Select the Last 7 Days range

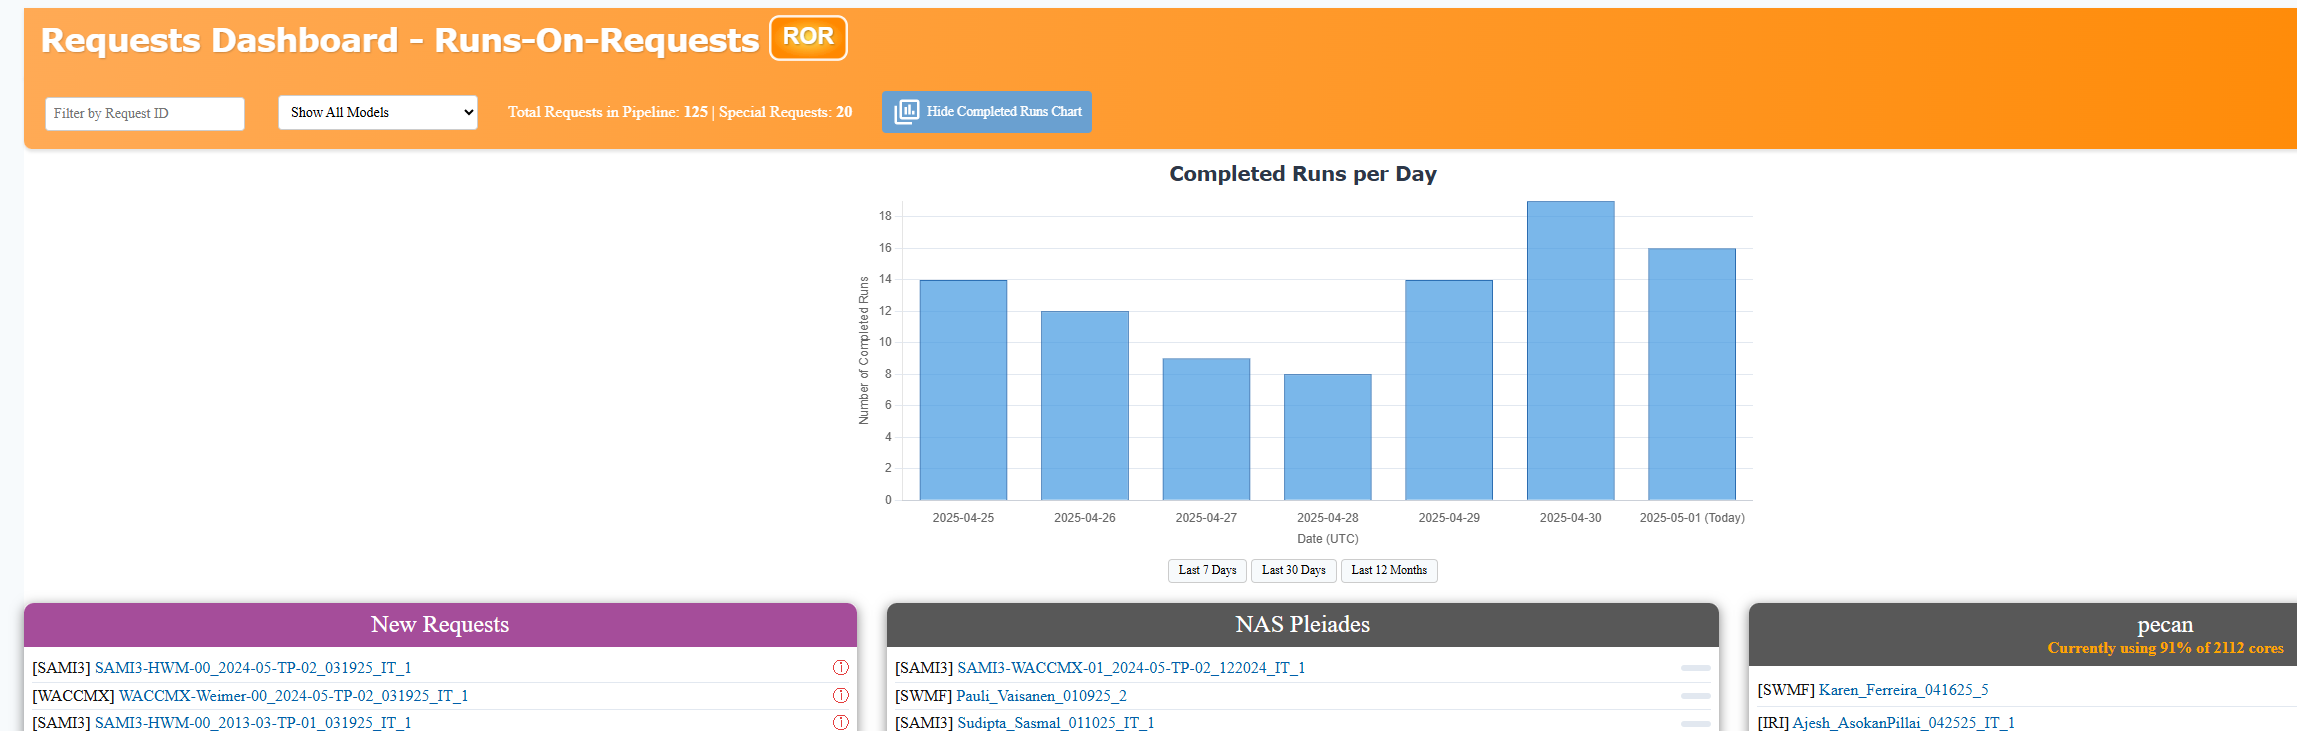point(1207,571)
